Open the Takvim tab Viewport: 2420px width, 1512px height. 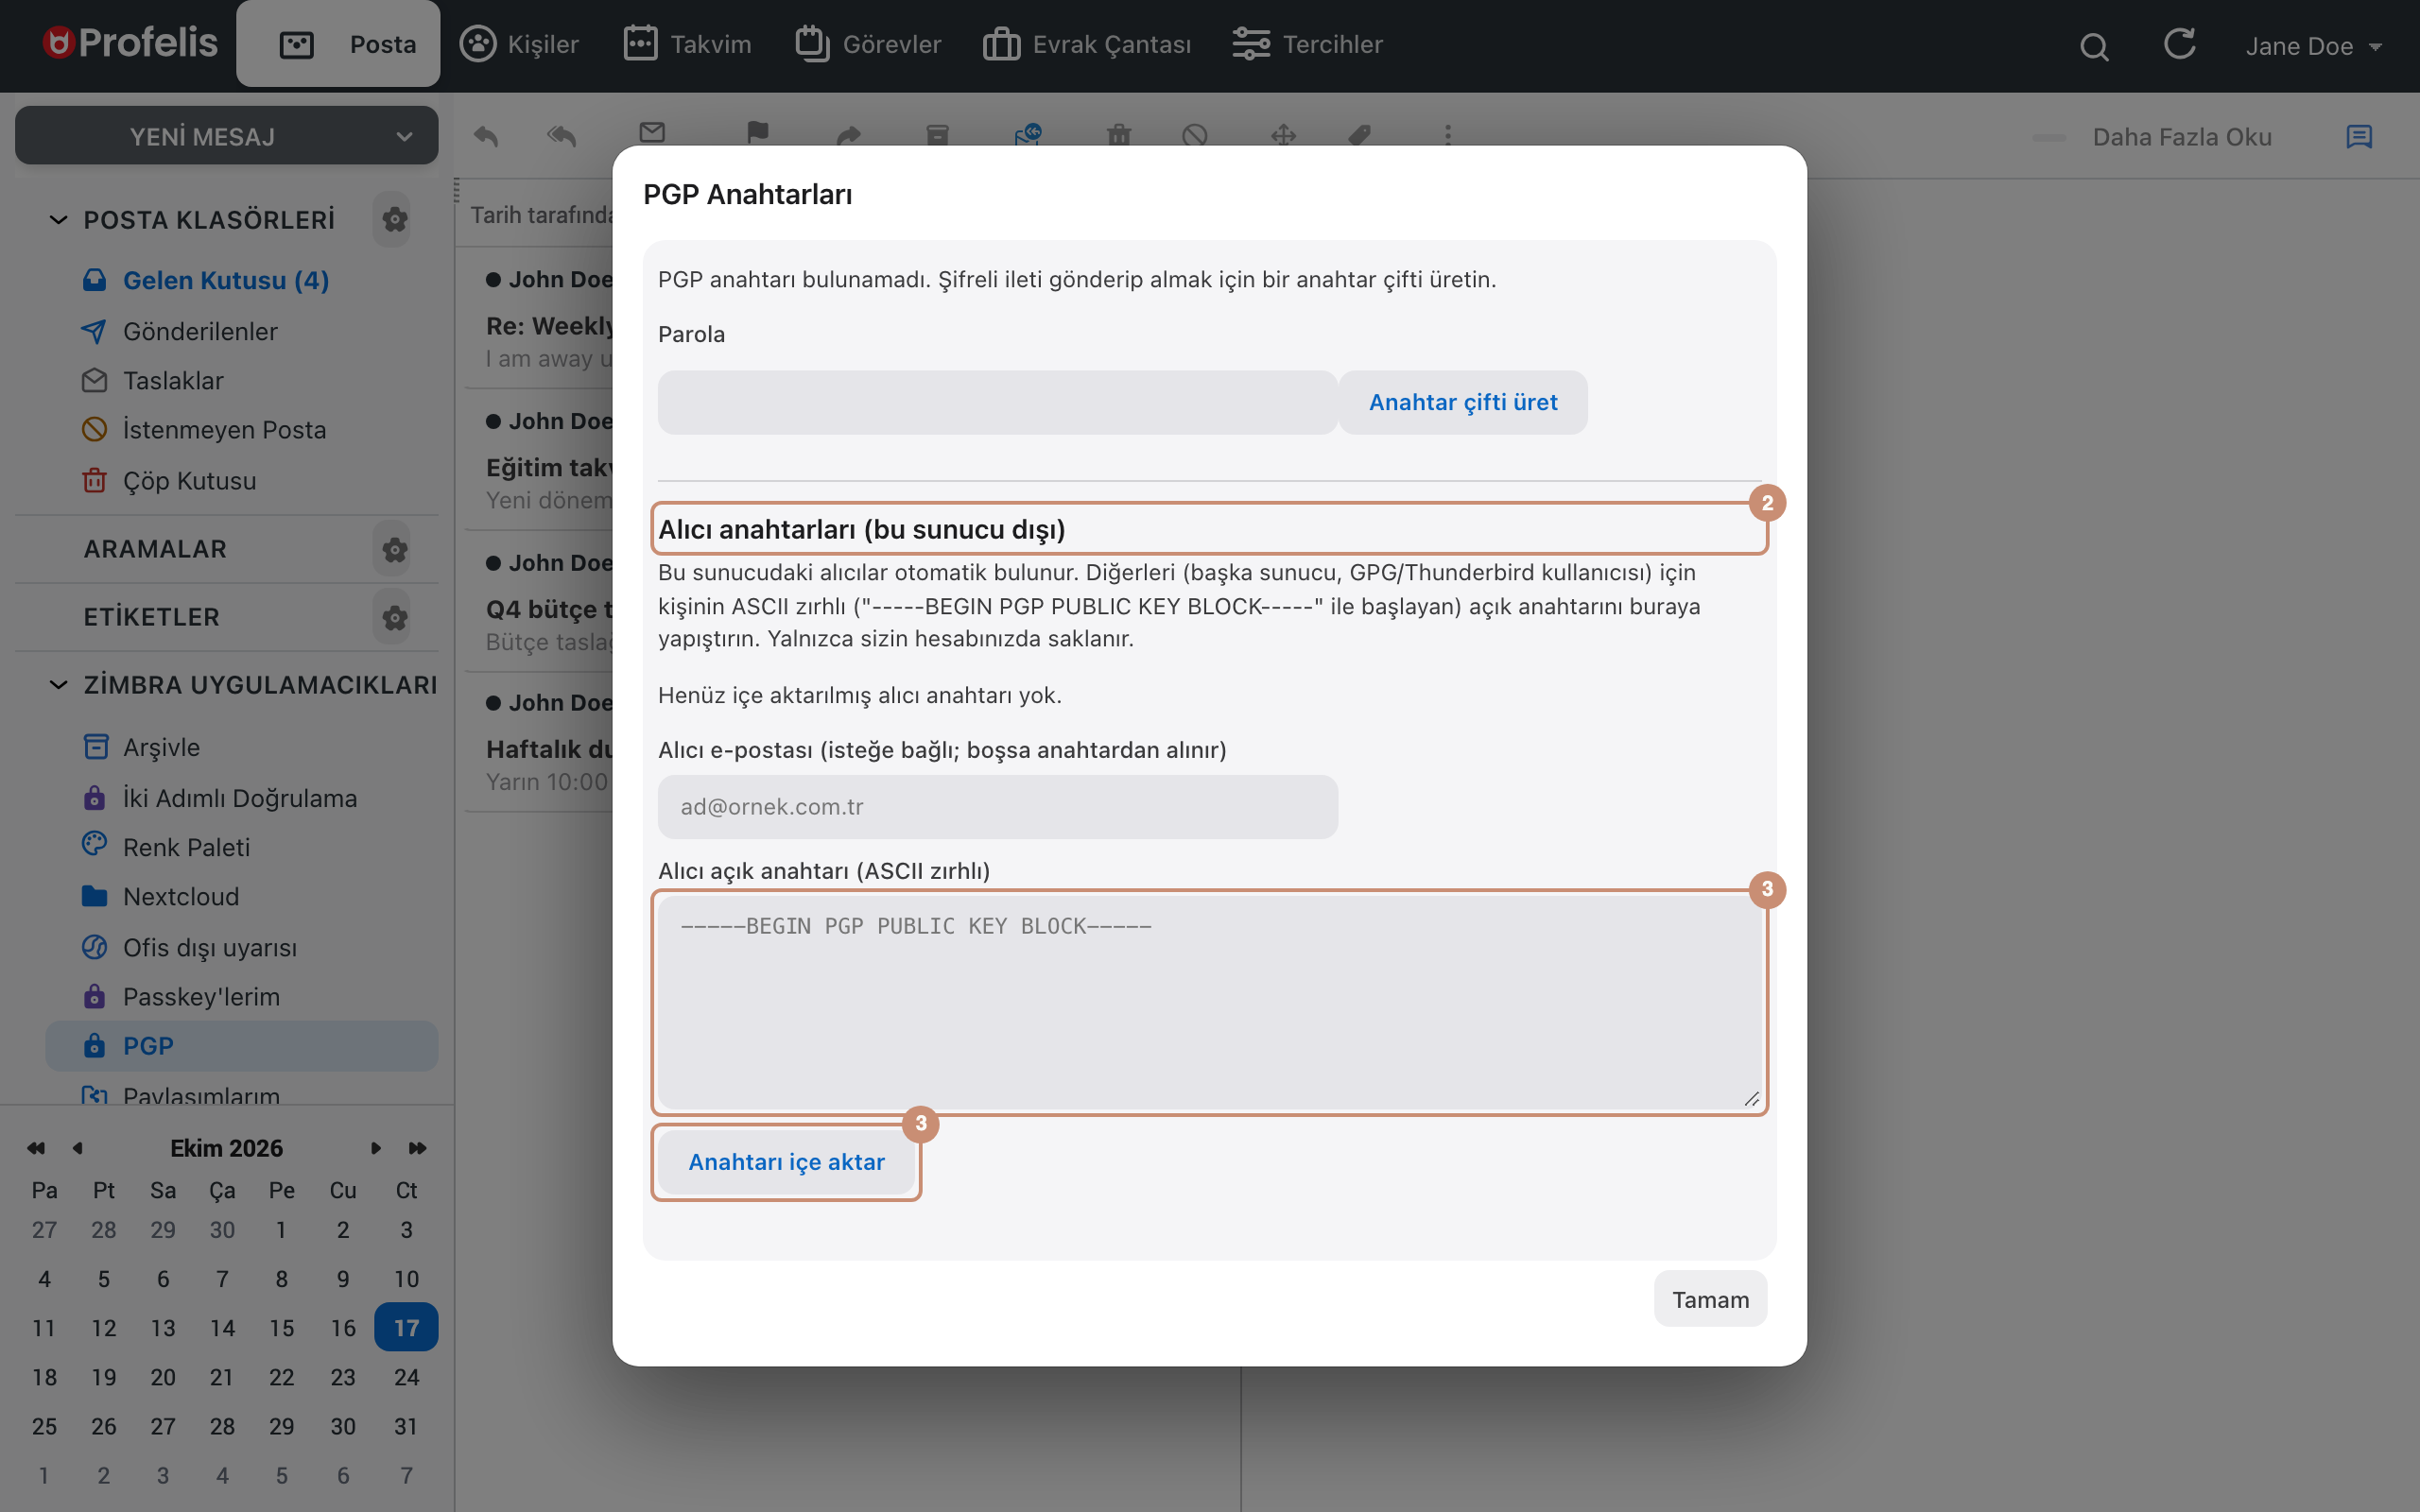pos(687,44)
